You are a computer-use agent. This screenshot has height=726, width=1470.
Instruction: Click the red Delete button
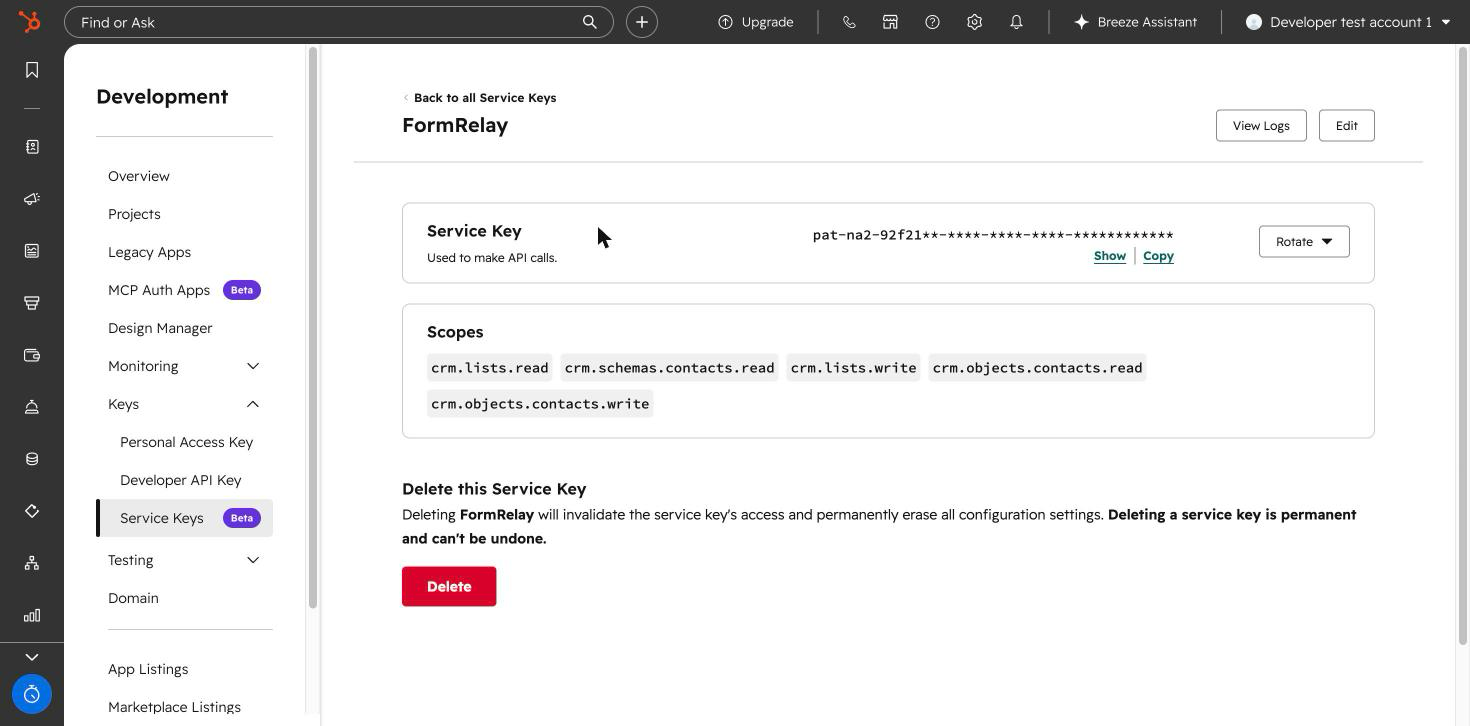click(x=449, y=587)
